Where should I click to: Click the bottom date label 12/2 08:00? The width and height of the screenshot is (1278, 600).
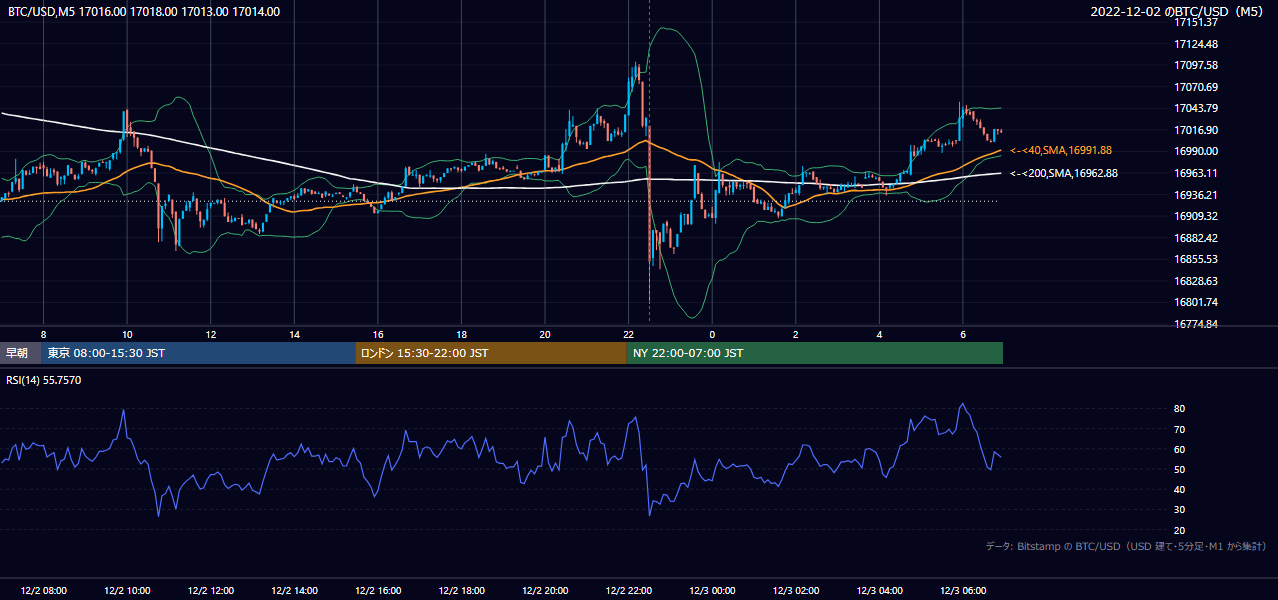[43, 590]
